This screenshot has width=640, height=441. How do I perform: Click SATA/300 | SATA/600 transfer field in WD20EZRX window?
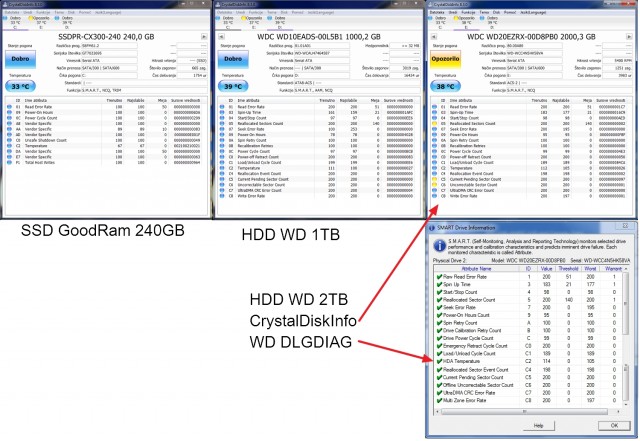534,68
